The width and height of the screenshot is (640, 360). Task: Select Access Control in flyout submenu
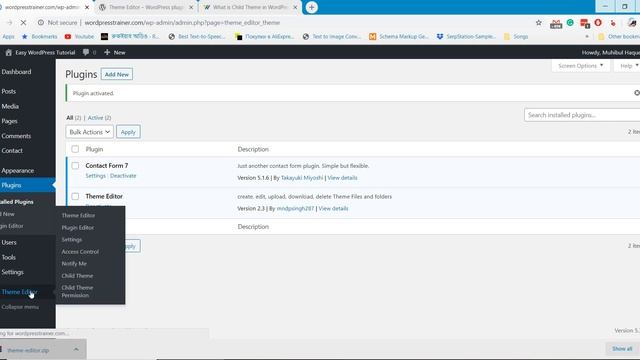click(x=80, y=252)
